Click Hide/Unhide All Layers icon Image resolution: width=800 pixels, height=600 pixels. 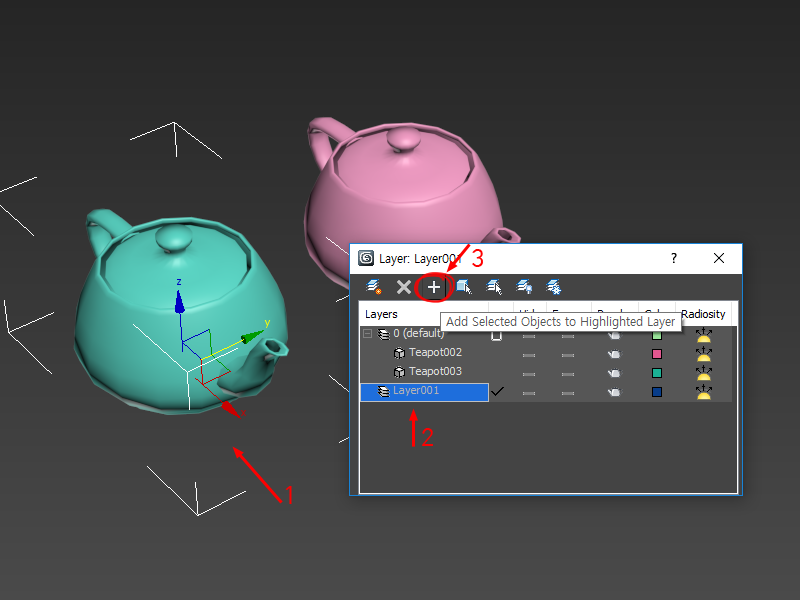coord(524,287)
